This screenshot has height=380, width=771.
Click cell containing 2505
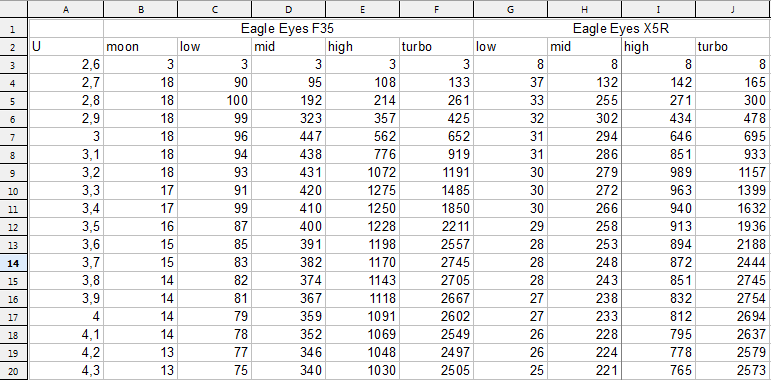pyautogui.click(x=437, y=371)
